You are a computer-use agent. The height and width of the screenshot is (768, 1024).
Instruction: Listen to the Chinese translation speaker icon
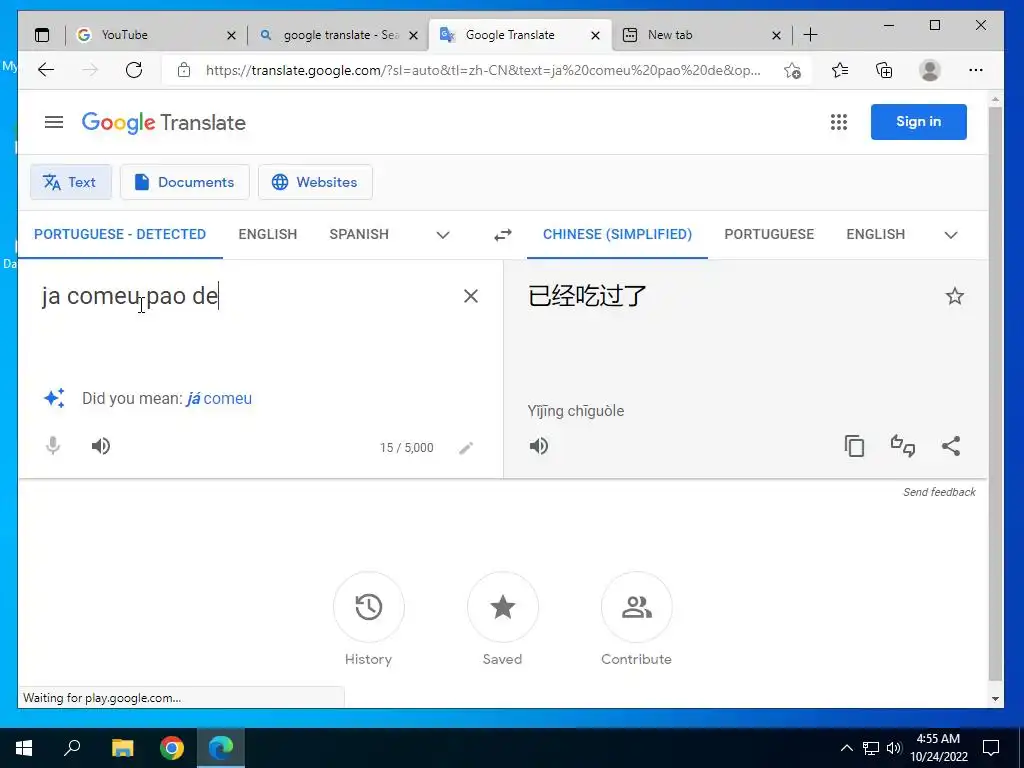pos(539,446)
